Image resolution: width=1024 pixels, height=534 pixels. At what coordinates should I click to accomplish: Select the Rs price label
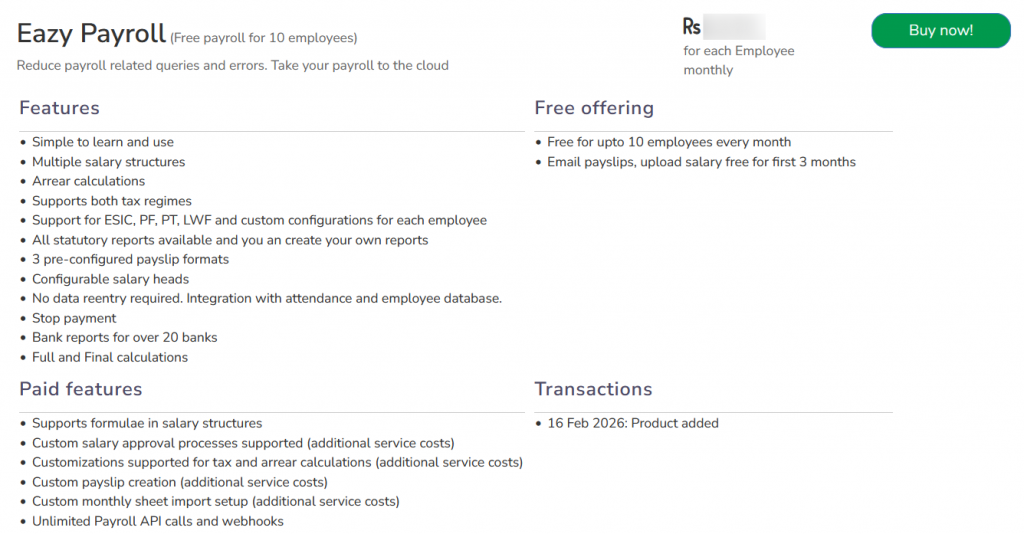tap(691, 27)
